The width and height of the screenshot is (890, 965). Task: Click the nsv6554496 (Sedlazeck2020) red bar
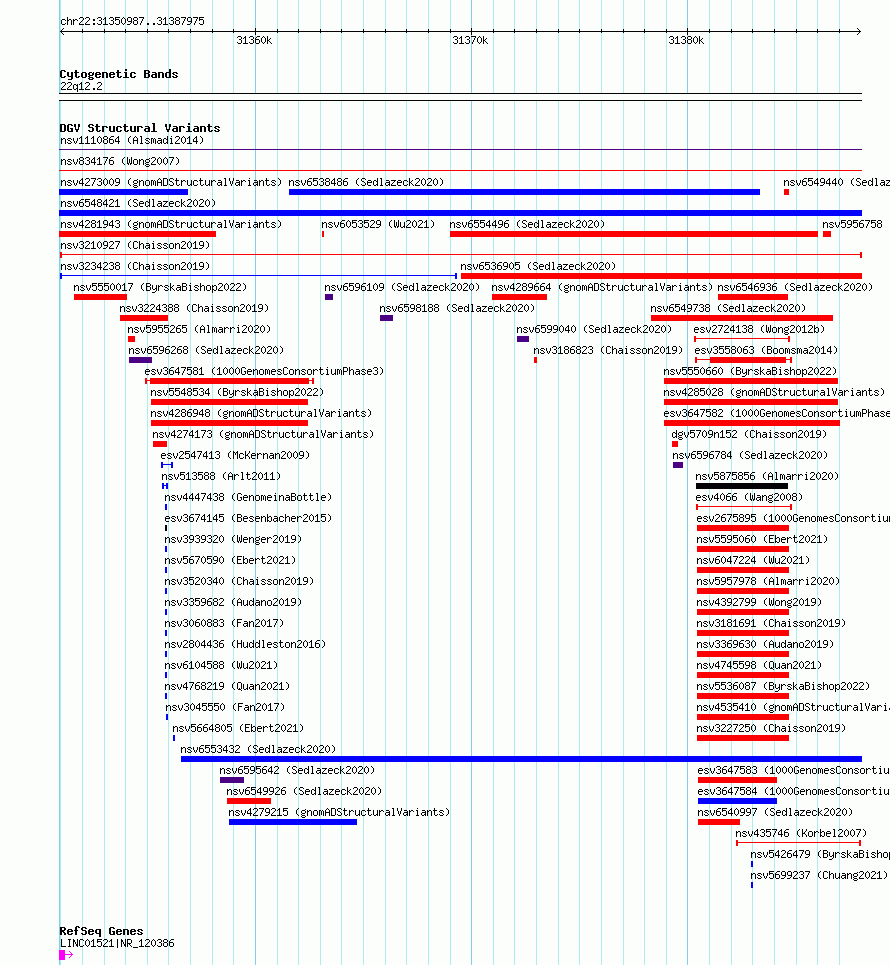click(634, 234)
